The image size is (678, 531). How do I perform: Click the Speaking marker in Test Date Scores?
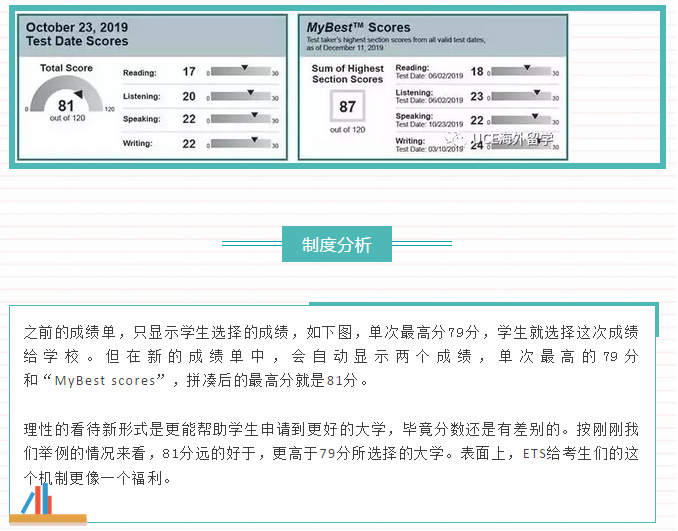pos(254,119)
